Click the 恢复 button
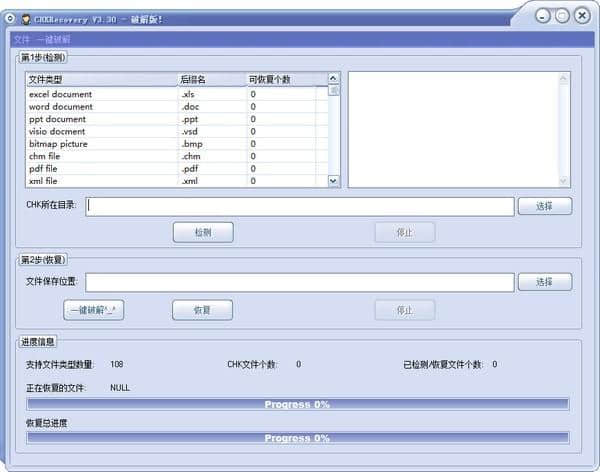The height and width of the screenshot is (472, 600). pyautogui.click(x=202, y=310)
